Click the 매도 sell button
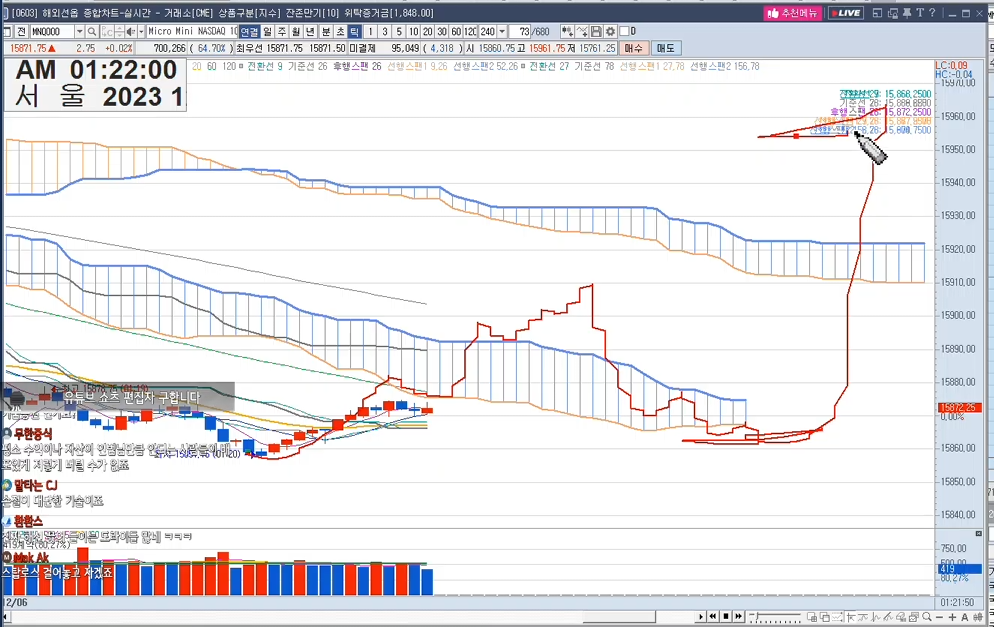 [x=666, y=48]
